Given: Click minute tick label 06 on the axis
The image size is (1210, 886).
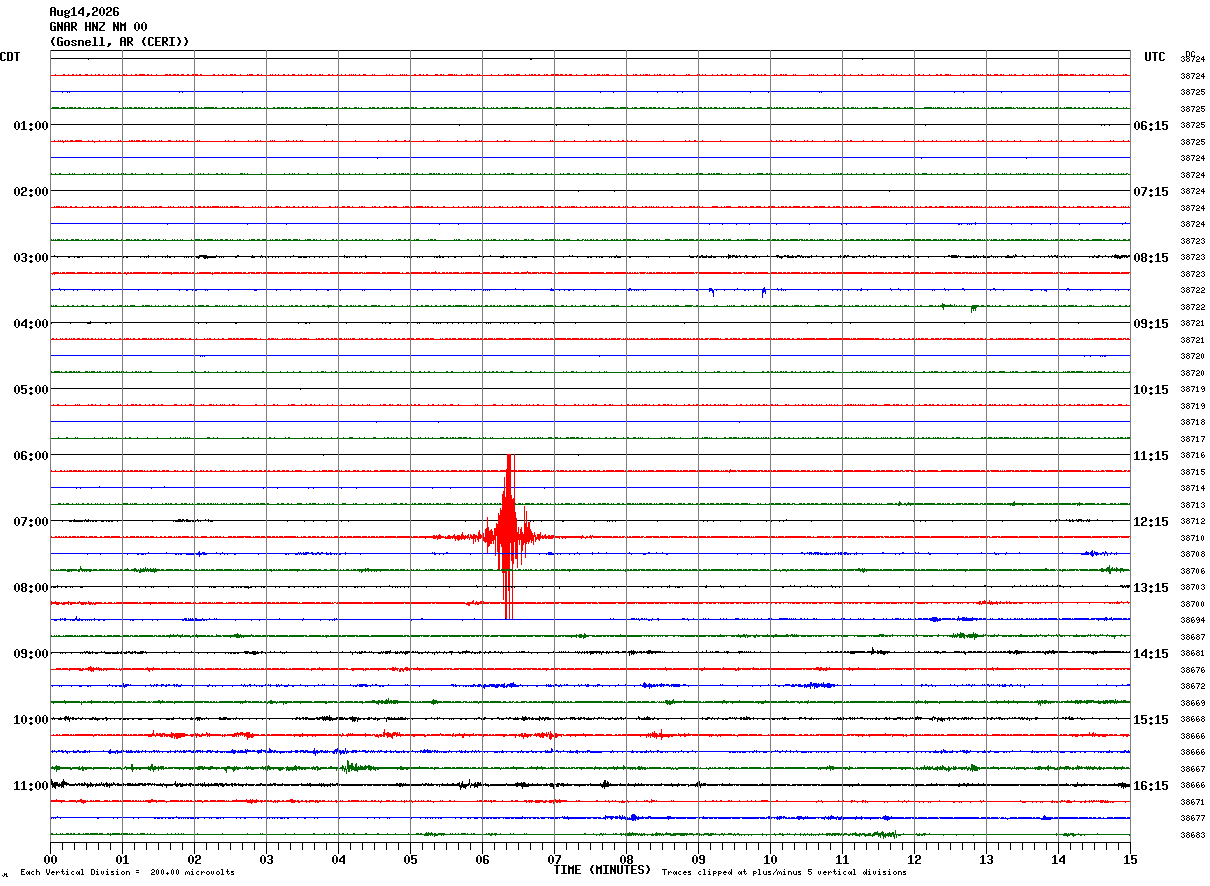Looking at the screenshot, I should (x=482, y=859).
